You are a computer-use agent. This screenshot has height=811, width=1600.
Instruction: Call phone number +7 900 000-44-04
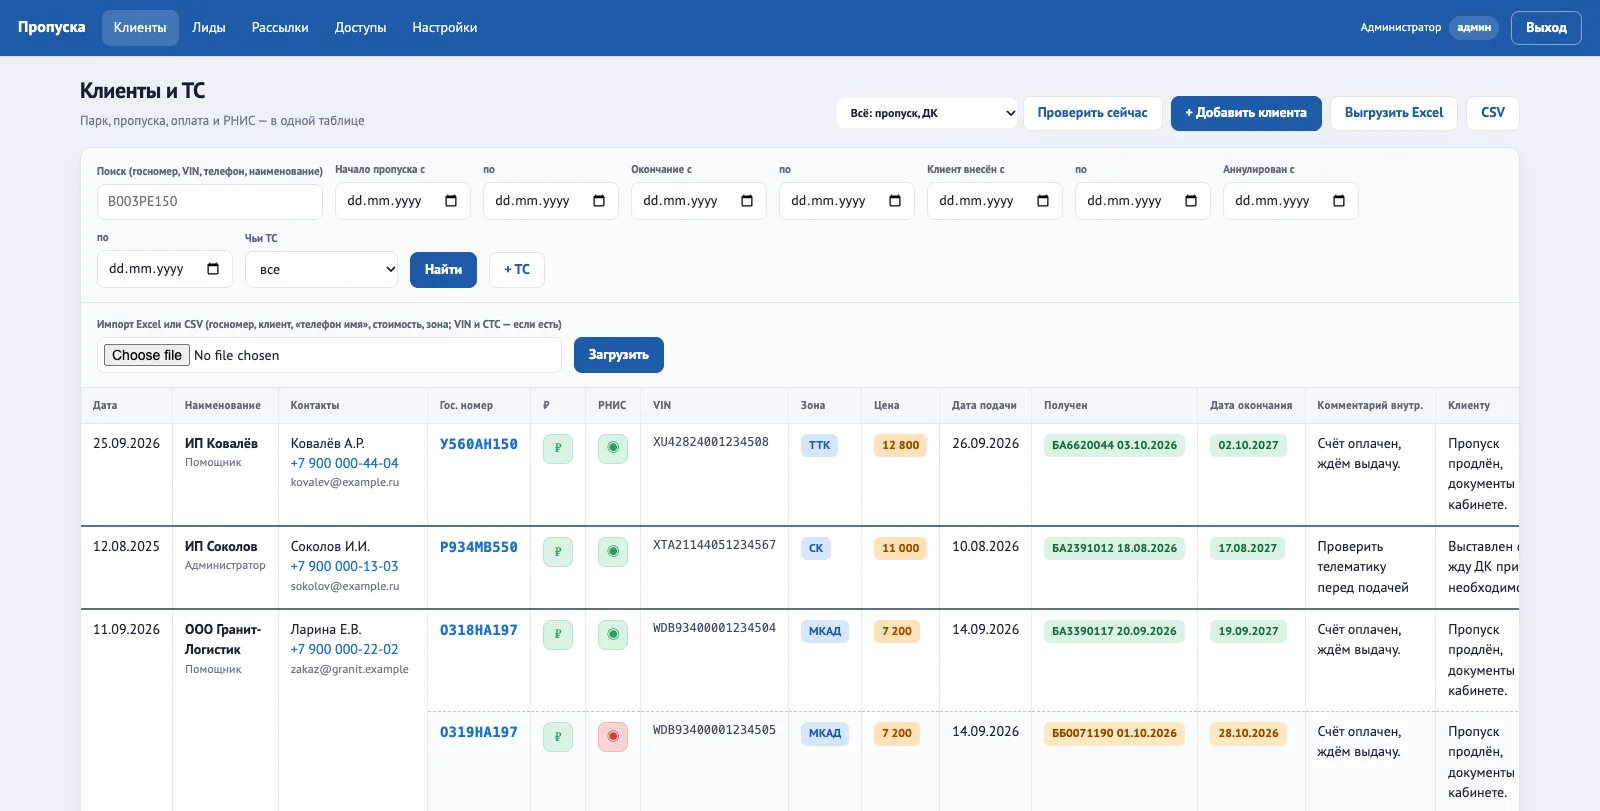click(x=345, y=463)
